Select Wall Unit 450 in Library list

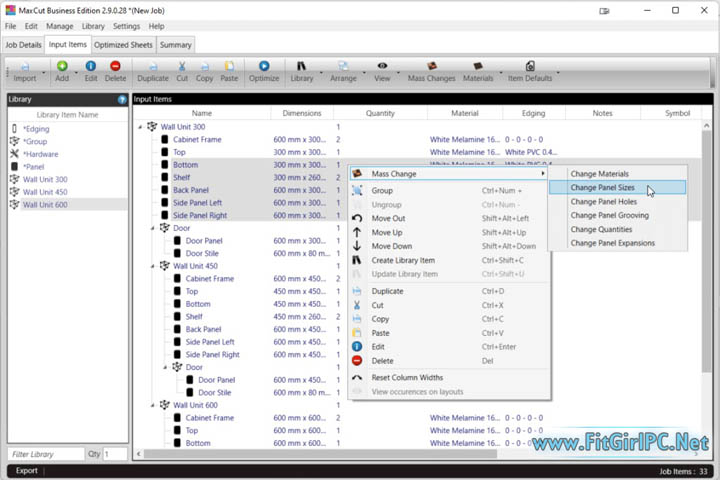coord(45,191)
